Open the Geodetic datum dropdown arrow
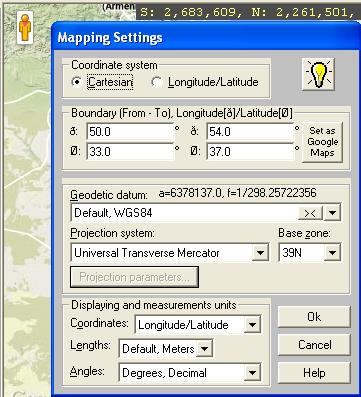 tap(332, 213)
